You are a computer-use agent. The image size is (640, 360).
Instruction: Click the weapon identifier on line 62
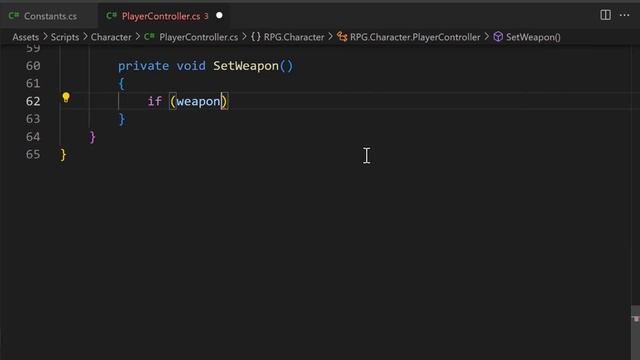click(x=198, y=102)
